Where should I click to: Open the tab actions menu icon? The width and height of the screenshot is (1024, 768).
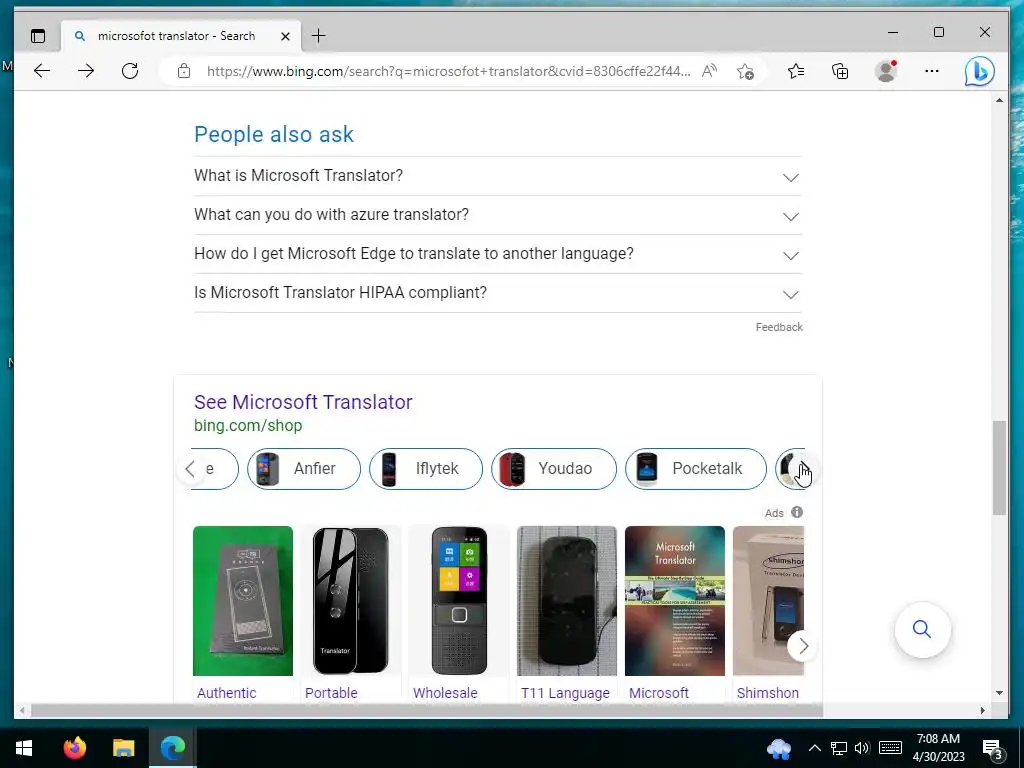[38, 36]
